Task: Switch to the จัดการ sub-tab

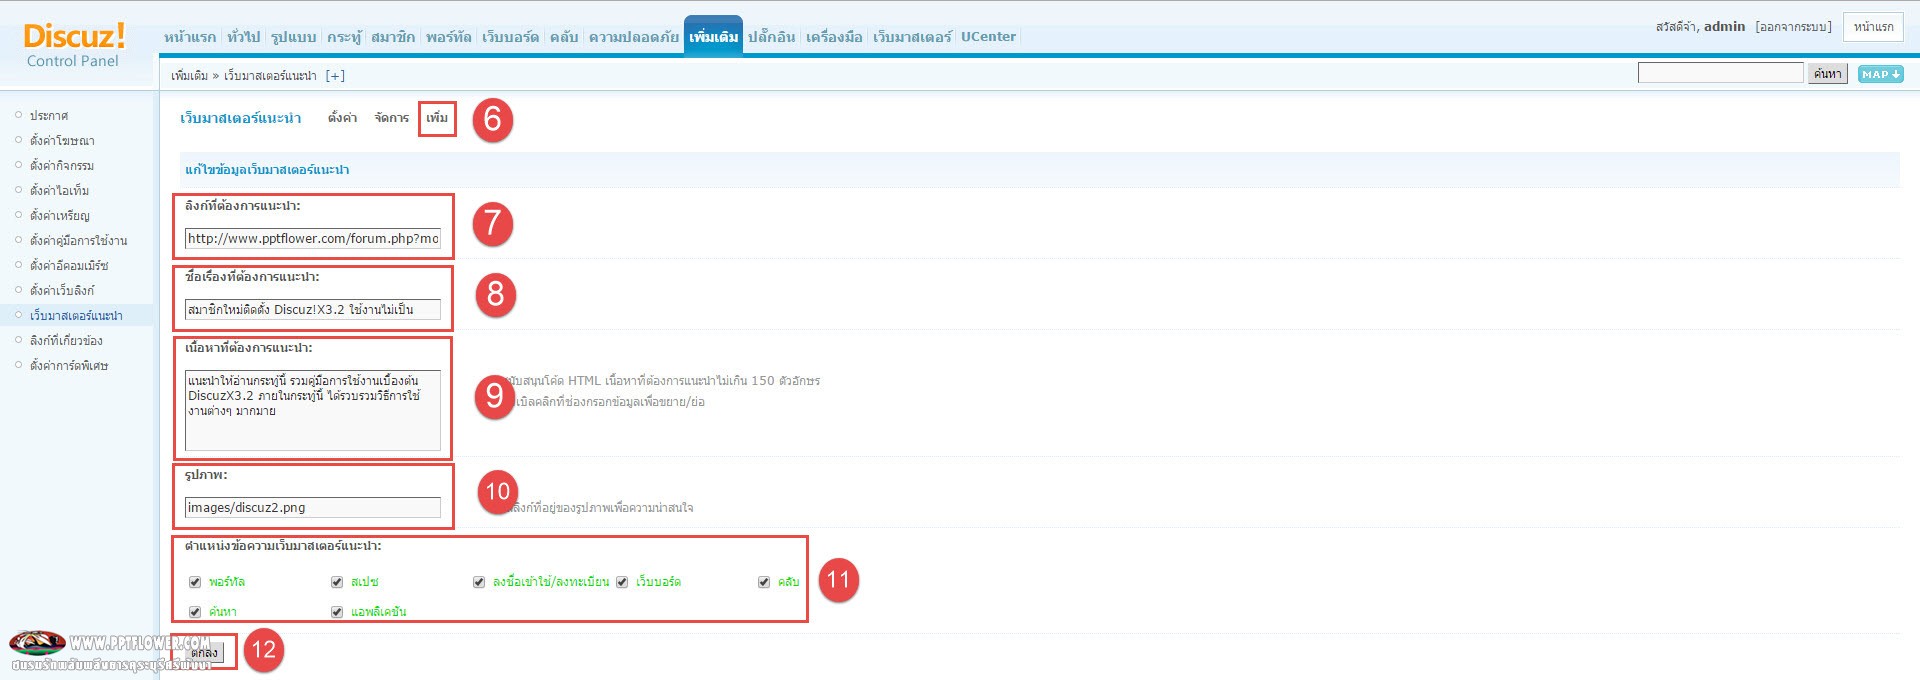Action: point(391,118)
